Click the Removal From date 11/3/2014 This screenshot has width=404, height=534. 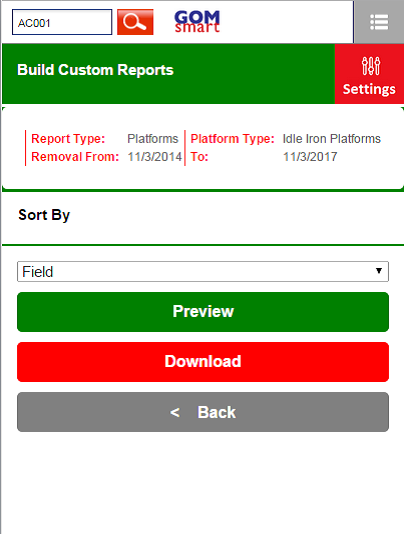(155, 157)
